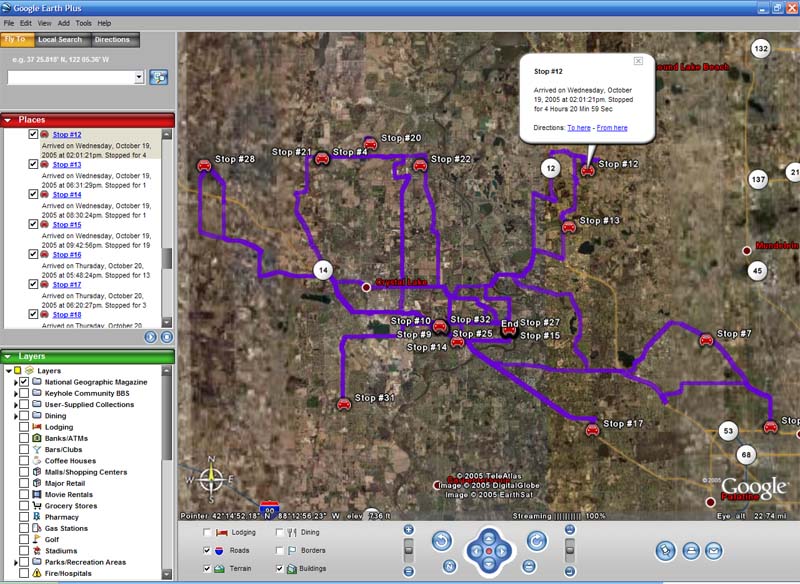This screenshot has width=800, height=584.
Task: Click the pan left arrow in navigator
Action: 476,551
